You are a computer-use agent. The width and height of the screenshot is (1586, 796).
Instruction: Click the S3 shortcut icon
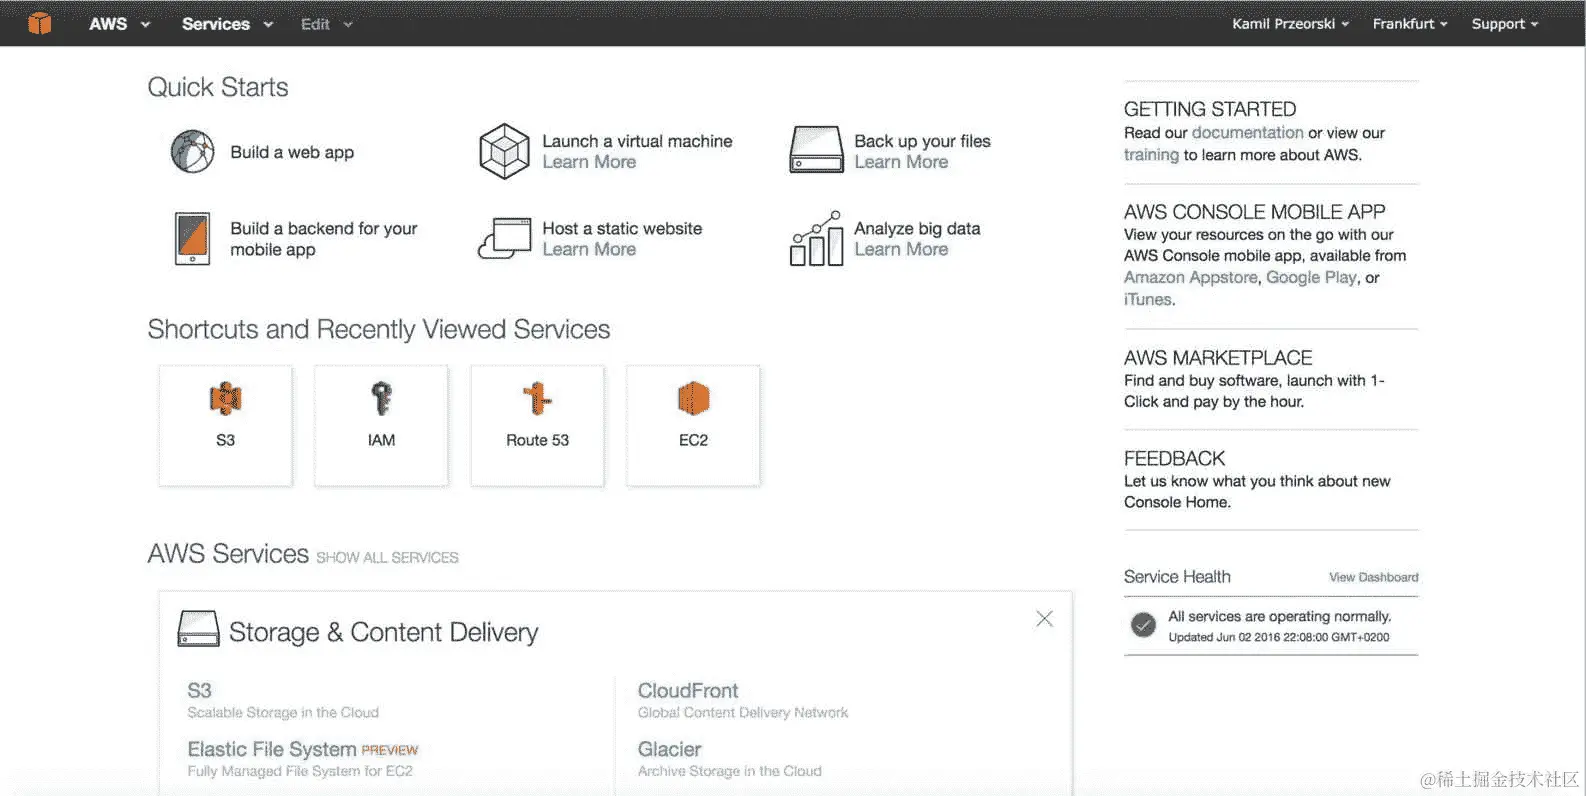point(225,398)
